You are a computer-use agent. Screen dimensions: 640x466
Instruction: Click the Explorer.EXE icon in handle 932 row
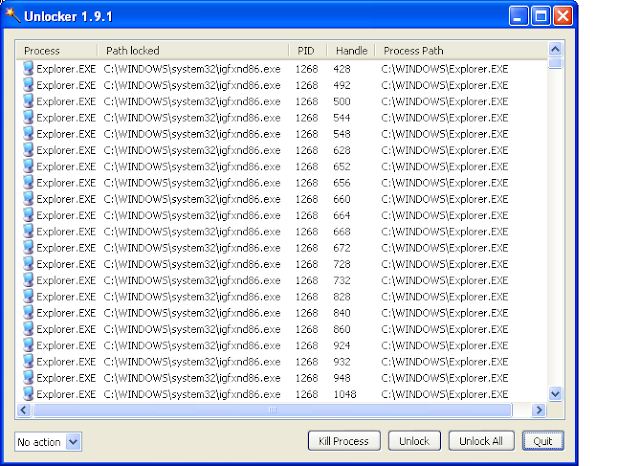pyautogui.click(x=28, y=362)
